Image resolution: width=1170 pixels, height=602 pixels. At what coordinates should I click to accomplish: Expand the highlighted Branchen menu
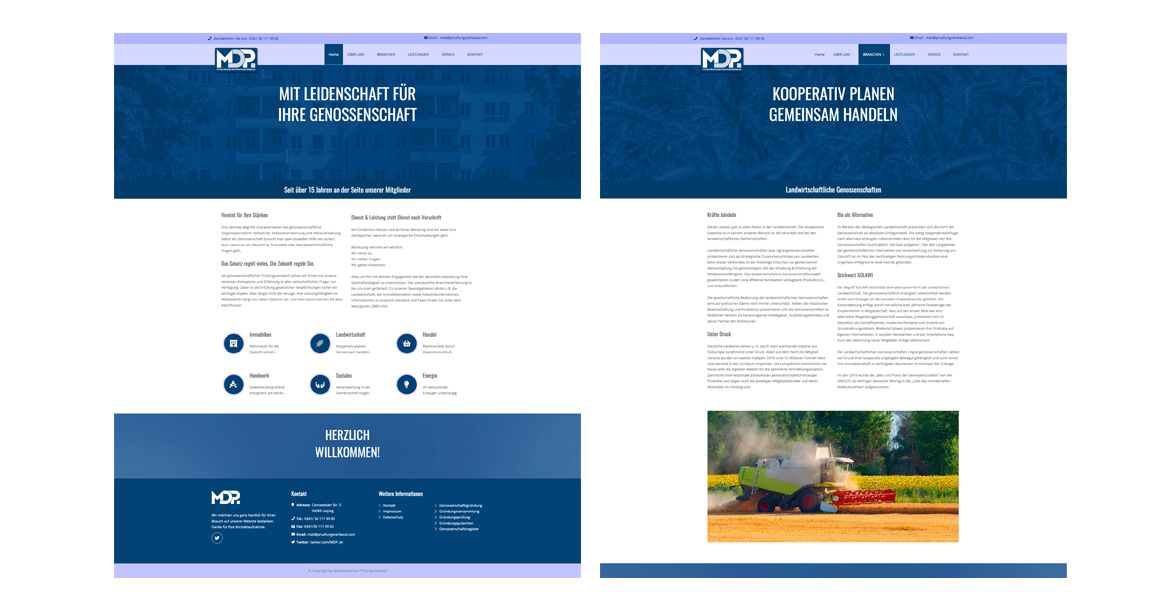point(874,54)
